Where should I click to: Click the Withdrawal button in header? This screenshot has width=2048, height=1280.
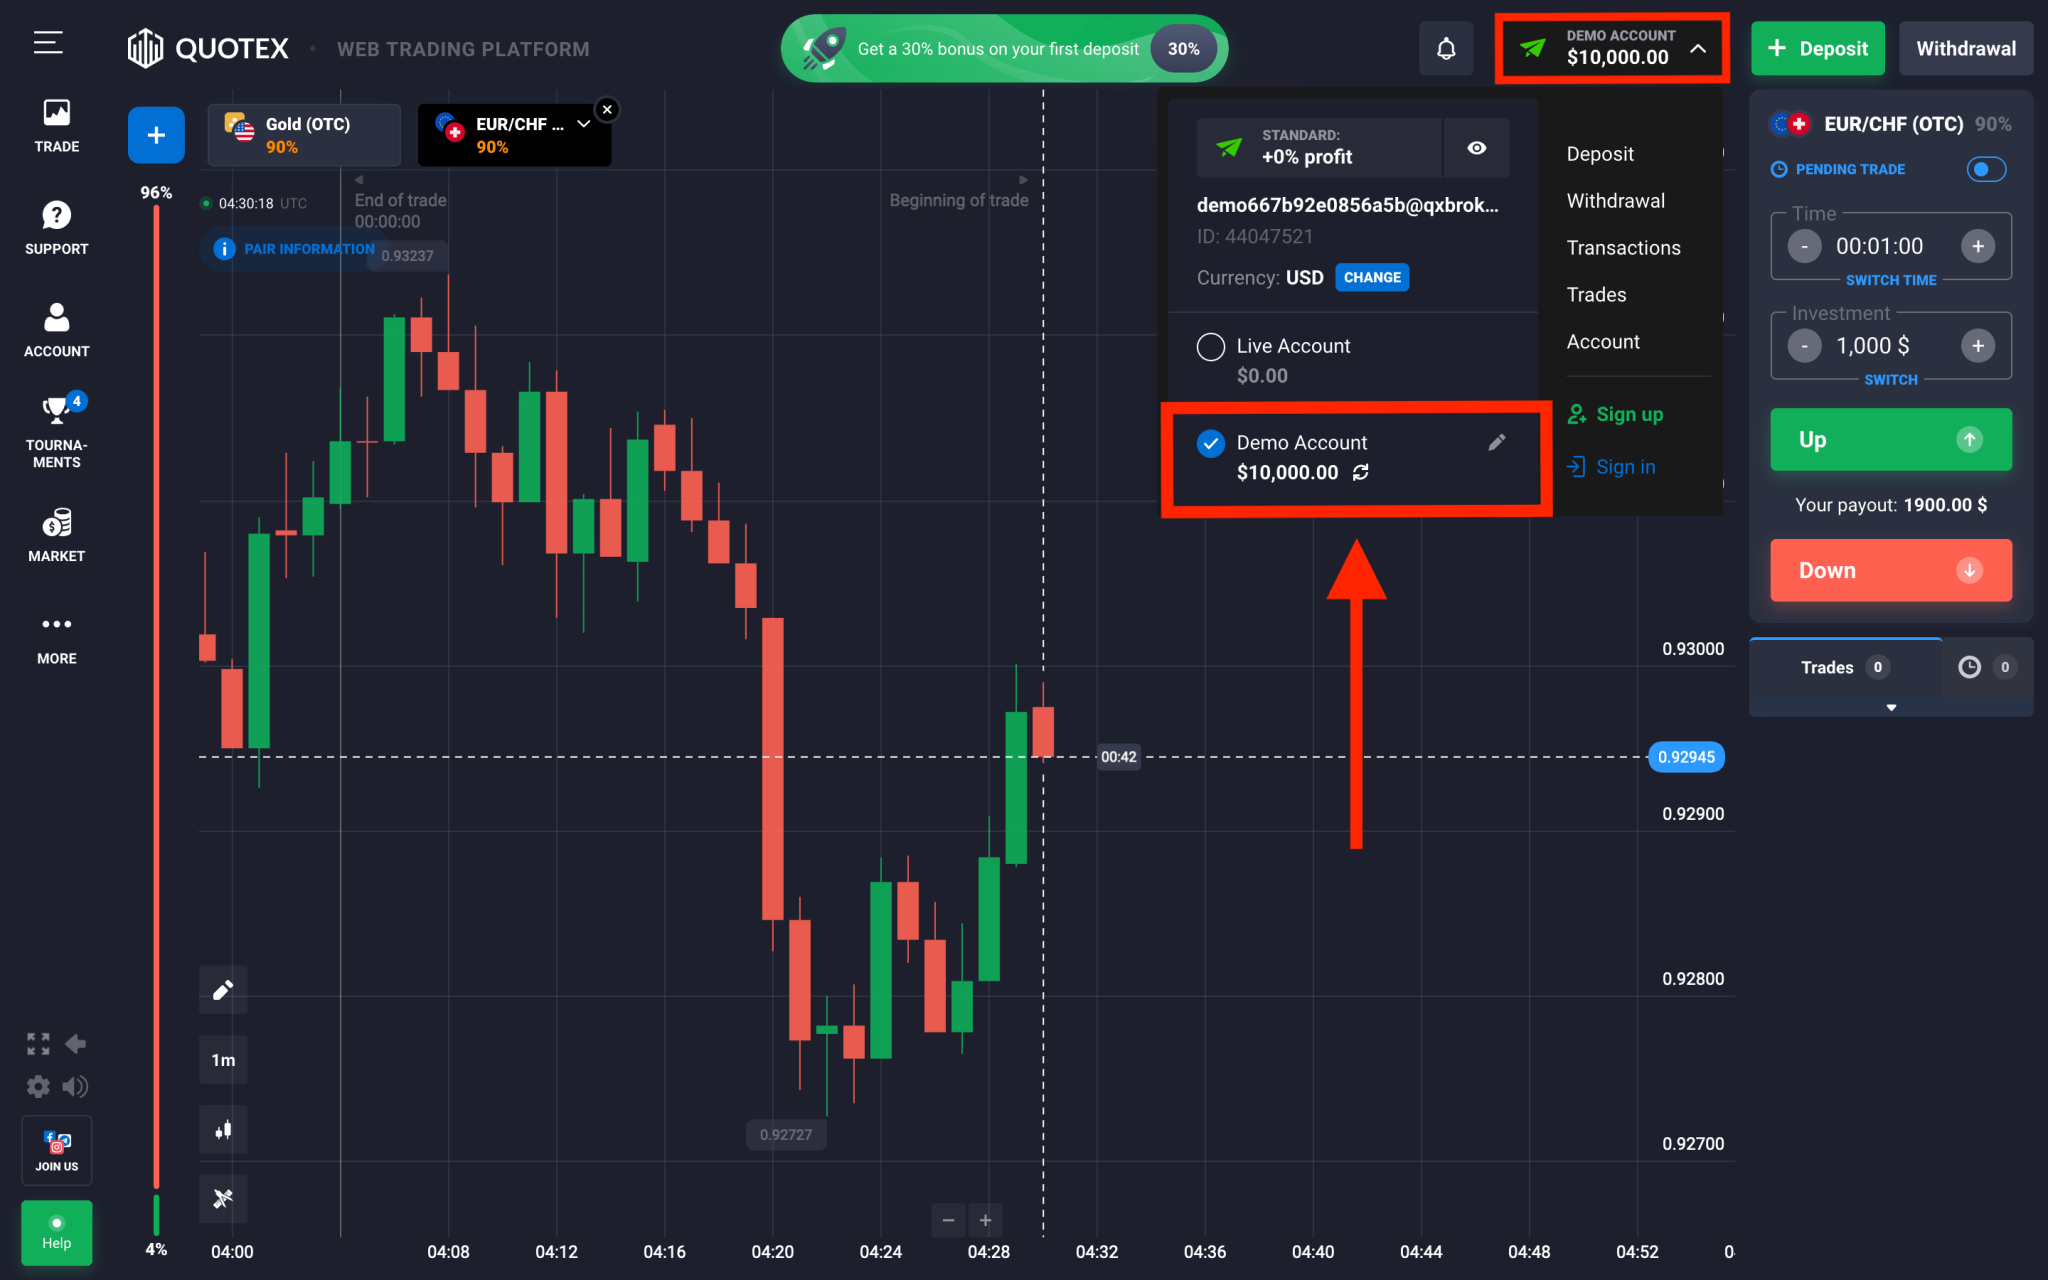pyautogui.click(x=1966, y=48)
